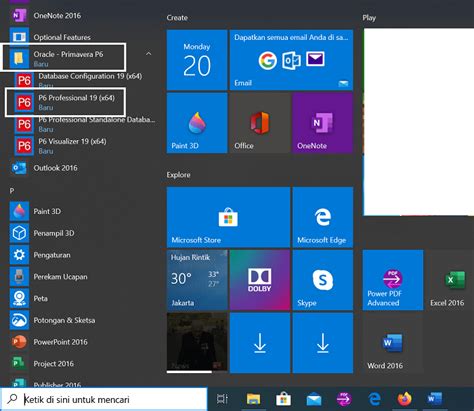The image size is (474, 411).
Task: Click the Play group heading
Action: [x=369, y=18]
